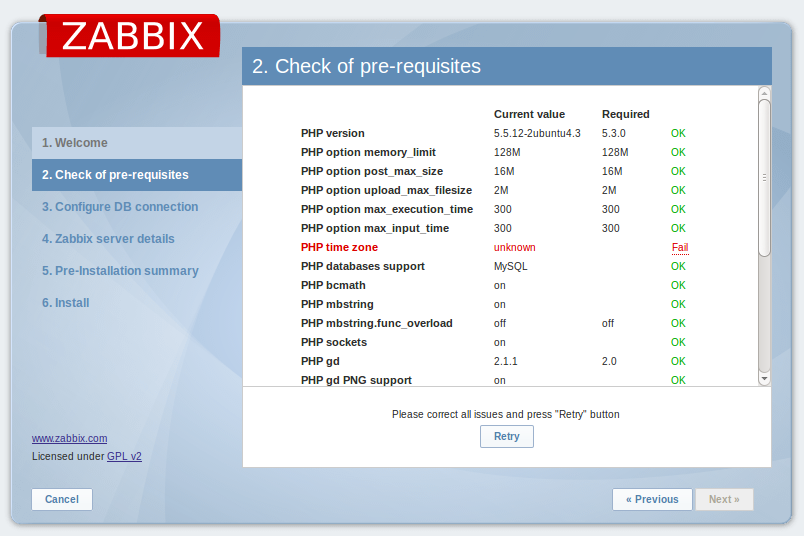
Task: Click the Next button
Action: point(724,499)
